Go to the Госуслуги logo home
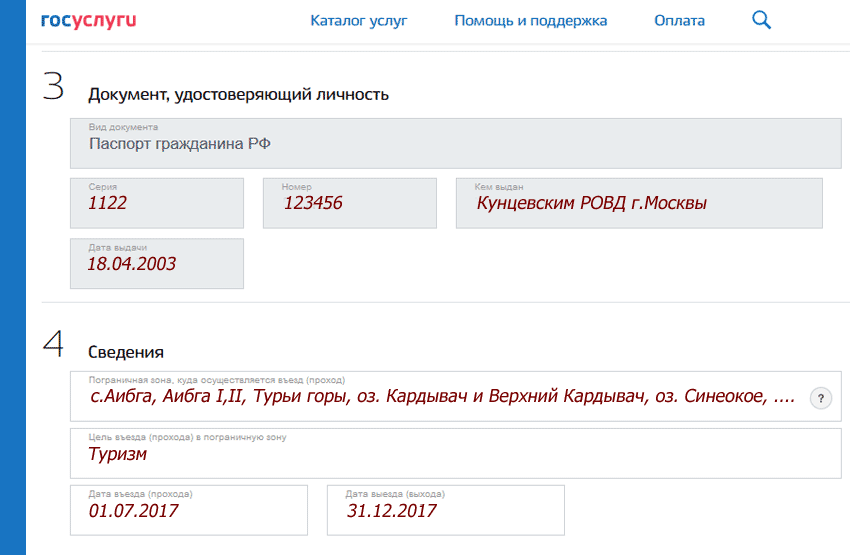 88,21
